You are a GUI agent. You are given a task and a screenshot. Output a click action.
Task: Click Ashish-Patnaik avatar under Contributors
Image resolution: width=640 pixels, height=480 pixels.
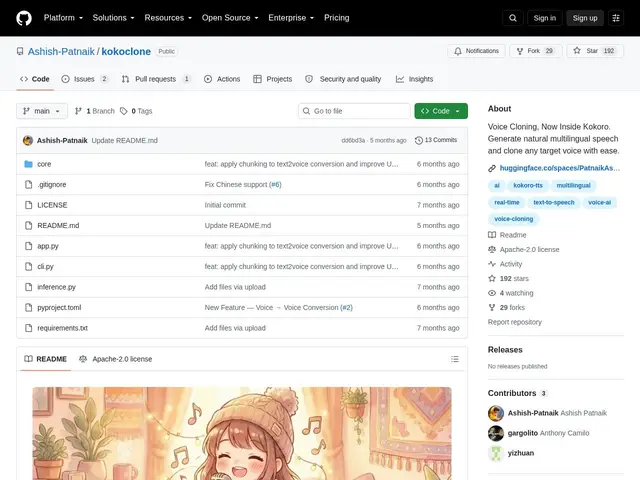click(496, 413)
